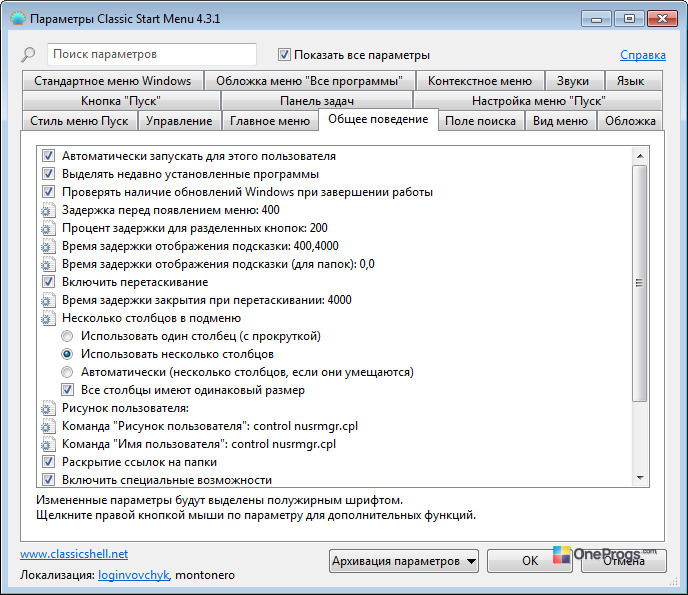Click gear icon beside Задержка перед появлением меню
Viewport: 688px width, 595px height.
48,210
